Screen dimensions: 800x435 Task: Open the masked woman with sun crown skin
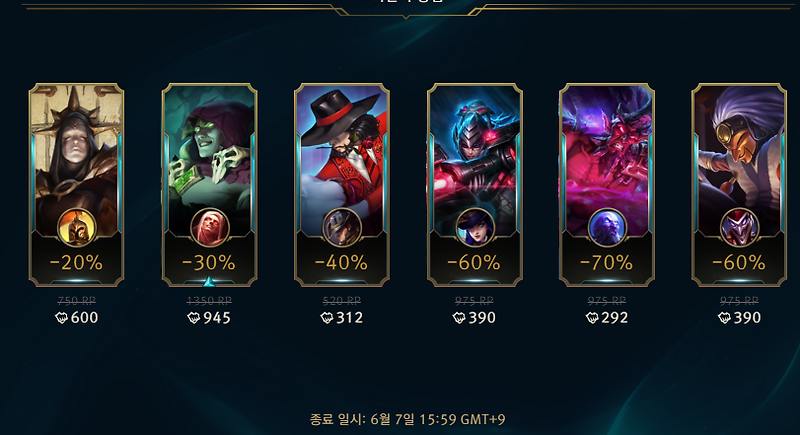[x=77, y=153]
